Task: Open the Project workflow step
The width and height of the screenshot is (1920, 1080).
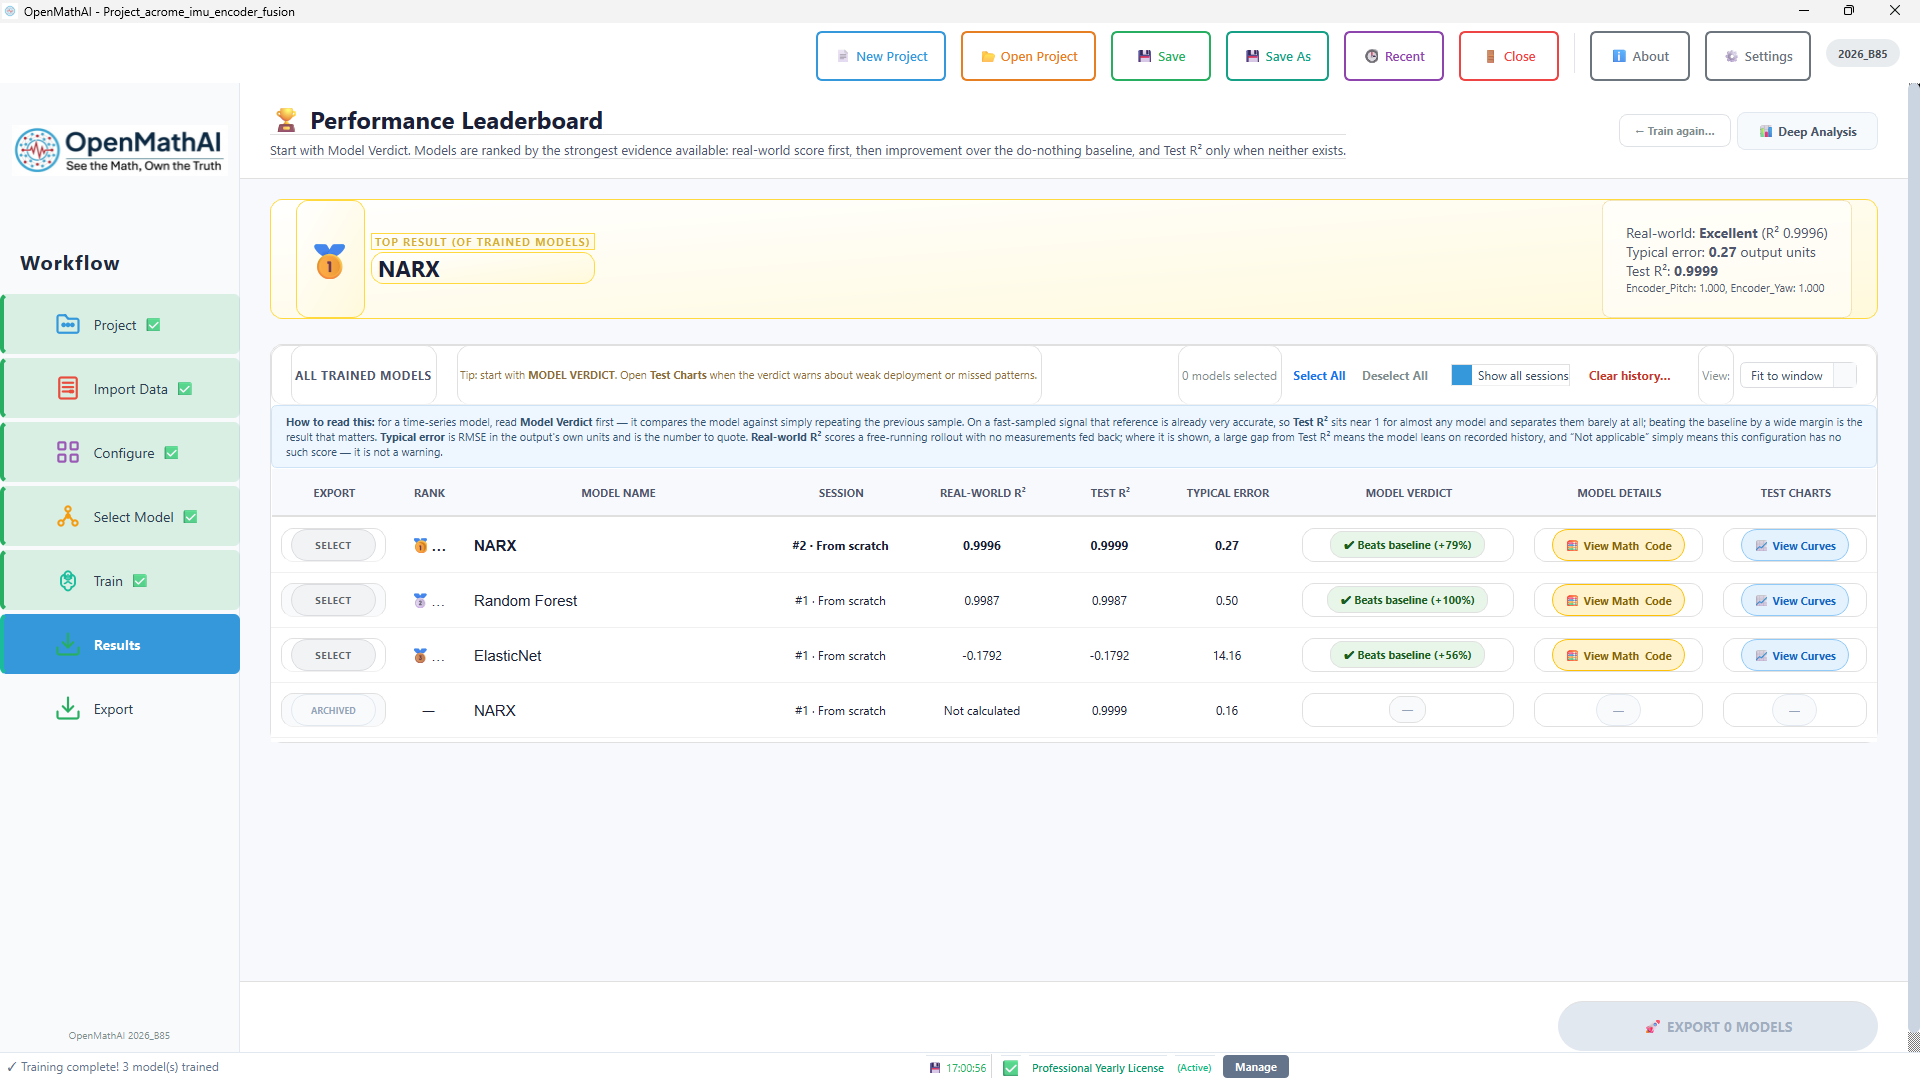Action: (121, 325)
